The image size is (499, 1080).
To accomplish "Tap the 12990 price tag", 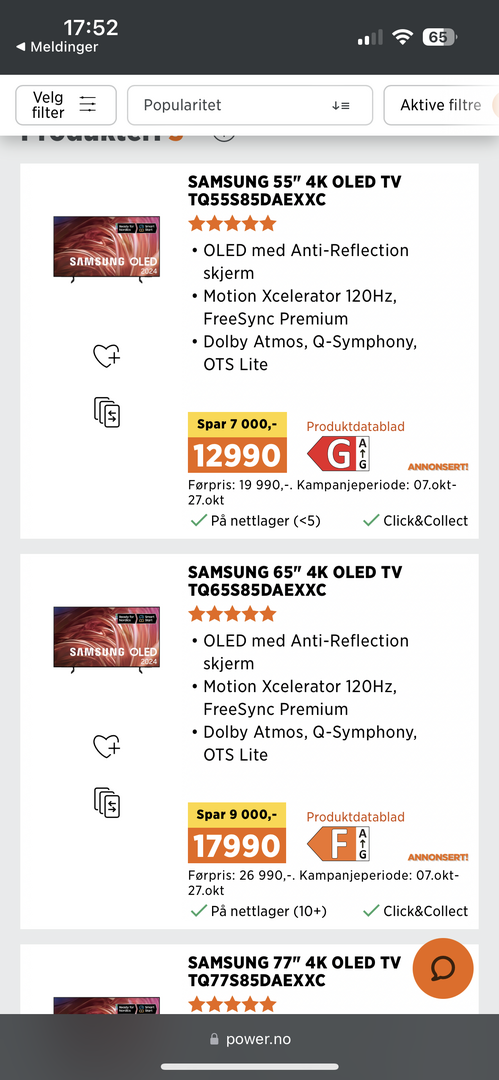I will pyautogui.click(x=237, y=455).
